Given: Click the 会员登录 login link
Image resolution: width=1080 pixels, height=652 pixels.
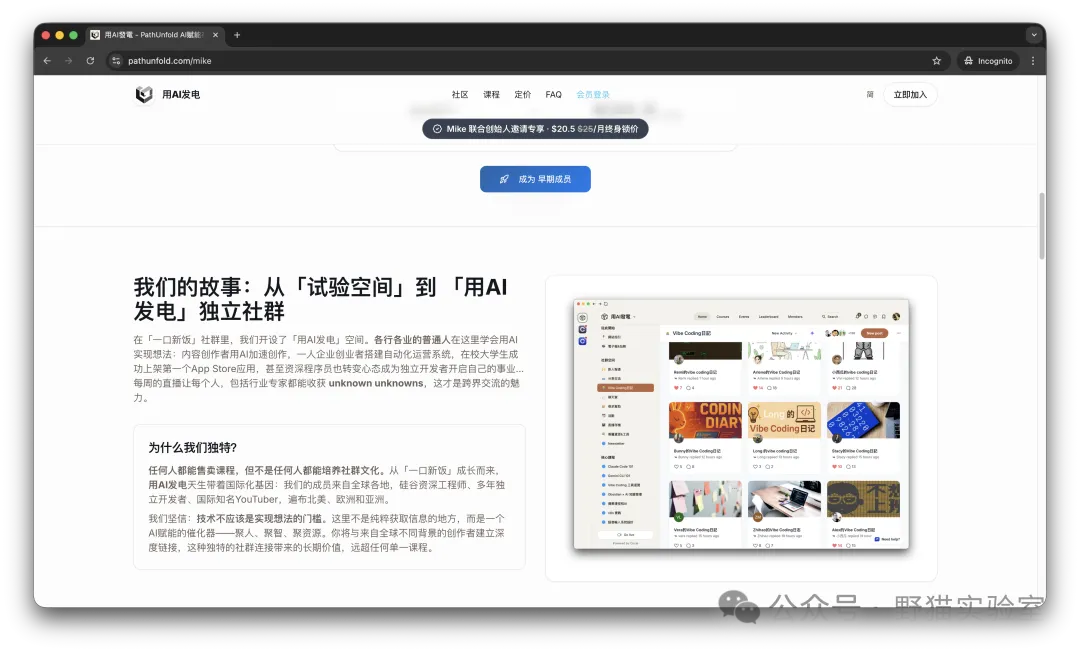Looking at the screenshot, I should point(593,94).
